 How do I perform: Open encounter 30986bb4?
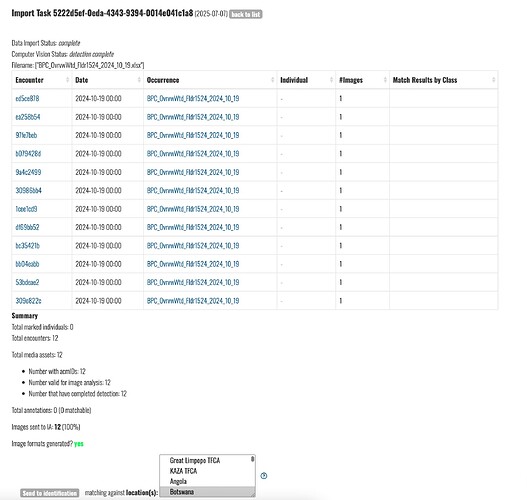(x=29, y=191)
